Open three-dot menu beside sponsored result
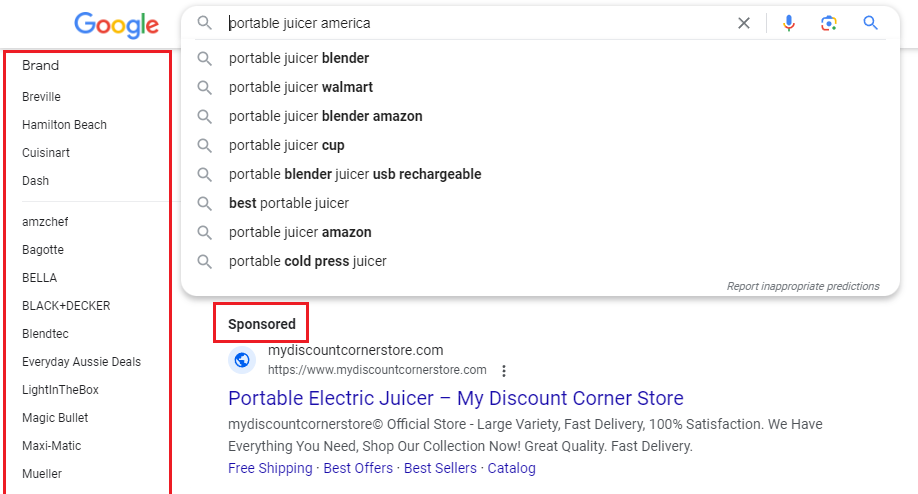The width and height of the screenshot is (918, 494). [x=504, y=371]
